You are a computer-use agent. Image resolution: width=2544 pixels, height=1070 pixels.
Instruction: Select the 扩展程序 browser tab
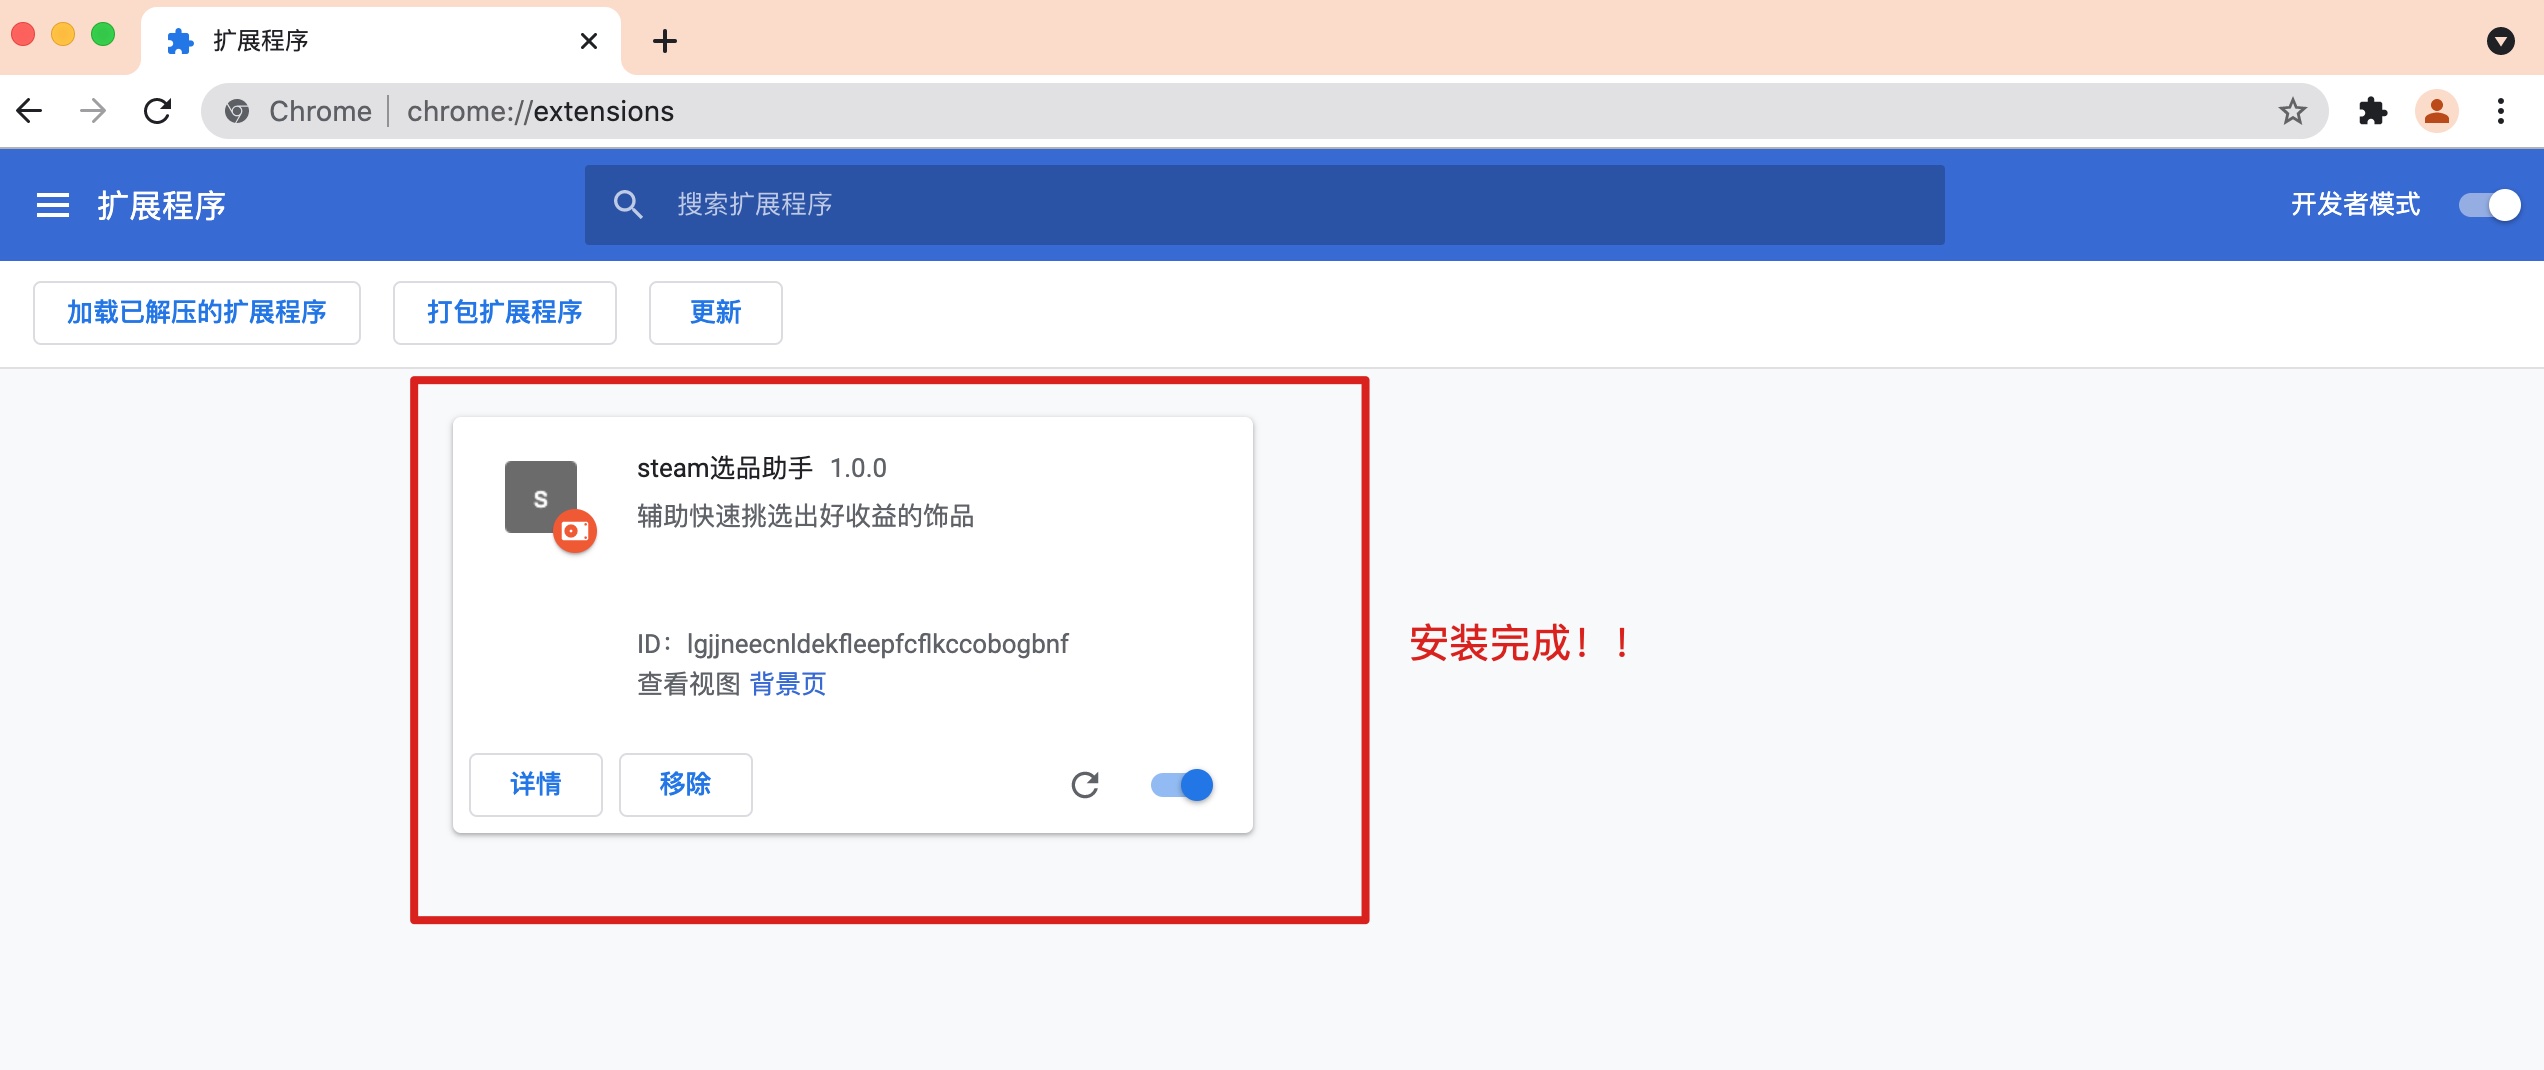[380, 41]
